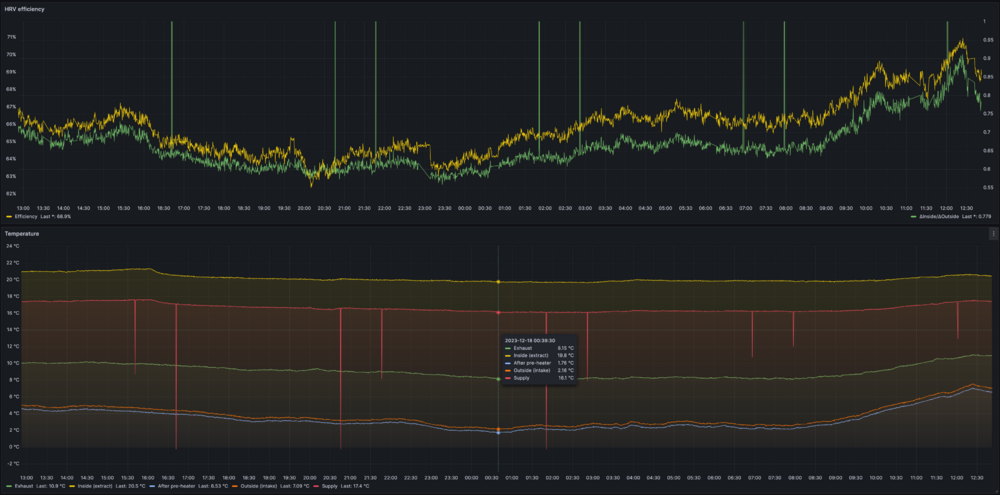This screenshot has width=1000, height=495.
Task: Click the red Supply data point on crosshair
Action: point(498,312)
